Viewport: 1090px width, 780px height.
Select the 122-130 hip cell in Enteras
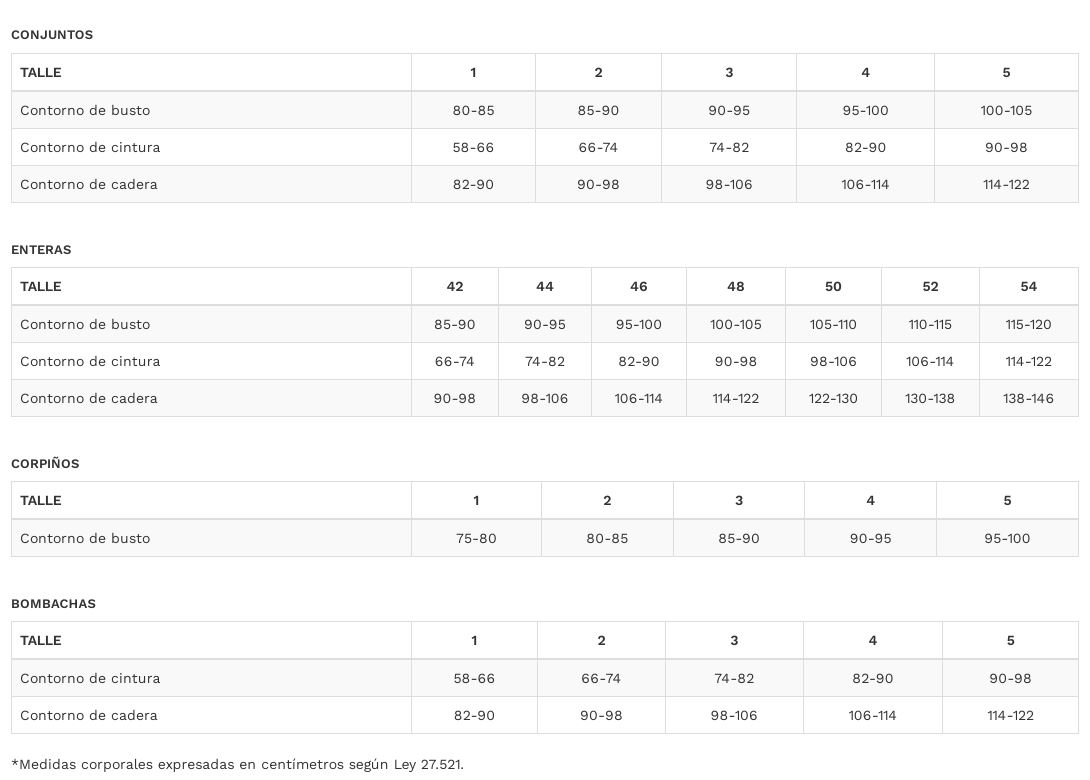pos(833,399)
